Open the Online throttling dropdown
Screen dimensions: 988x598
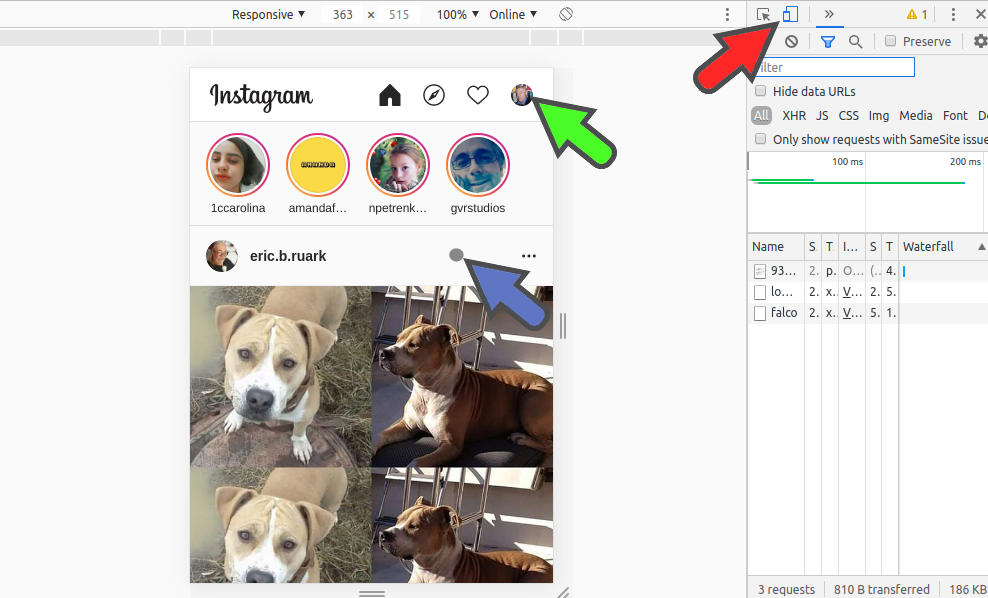[514, 14]
